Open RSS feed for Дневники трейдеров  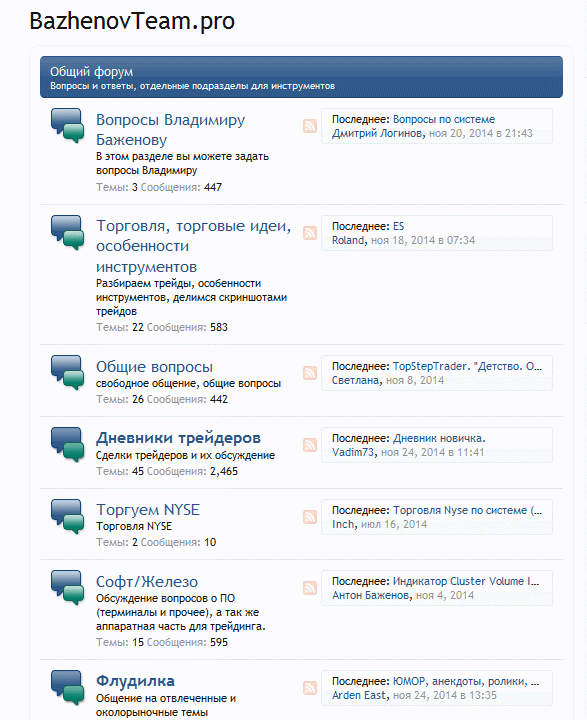click(x=310, y=445)
